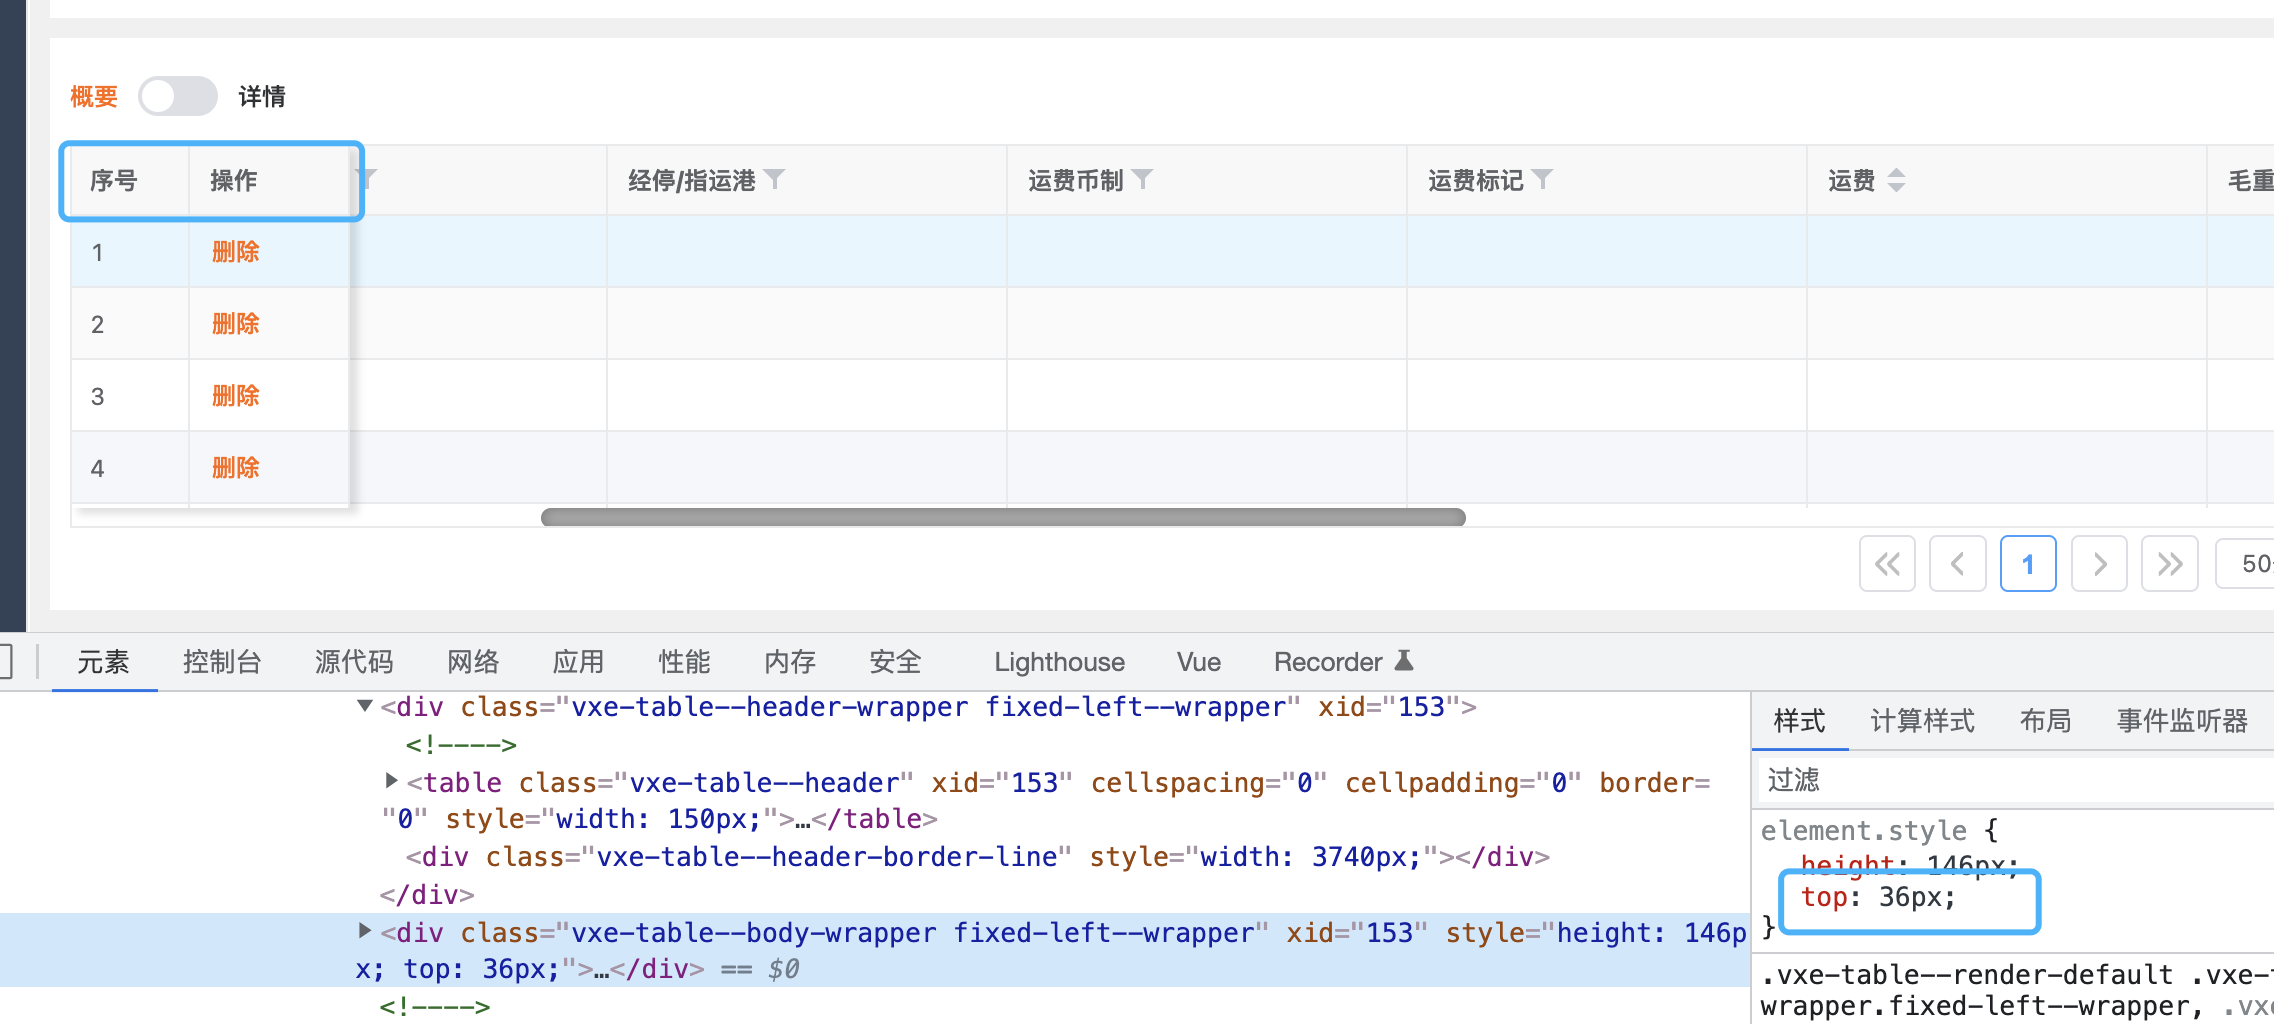Go to next page with right chevron
The width and height of the screenshot is (2274, 1024).
tap(2099, 563)
